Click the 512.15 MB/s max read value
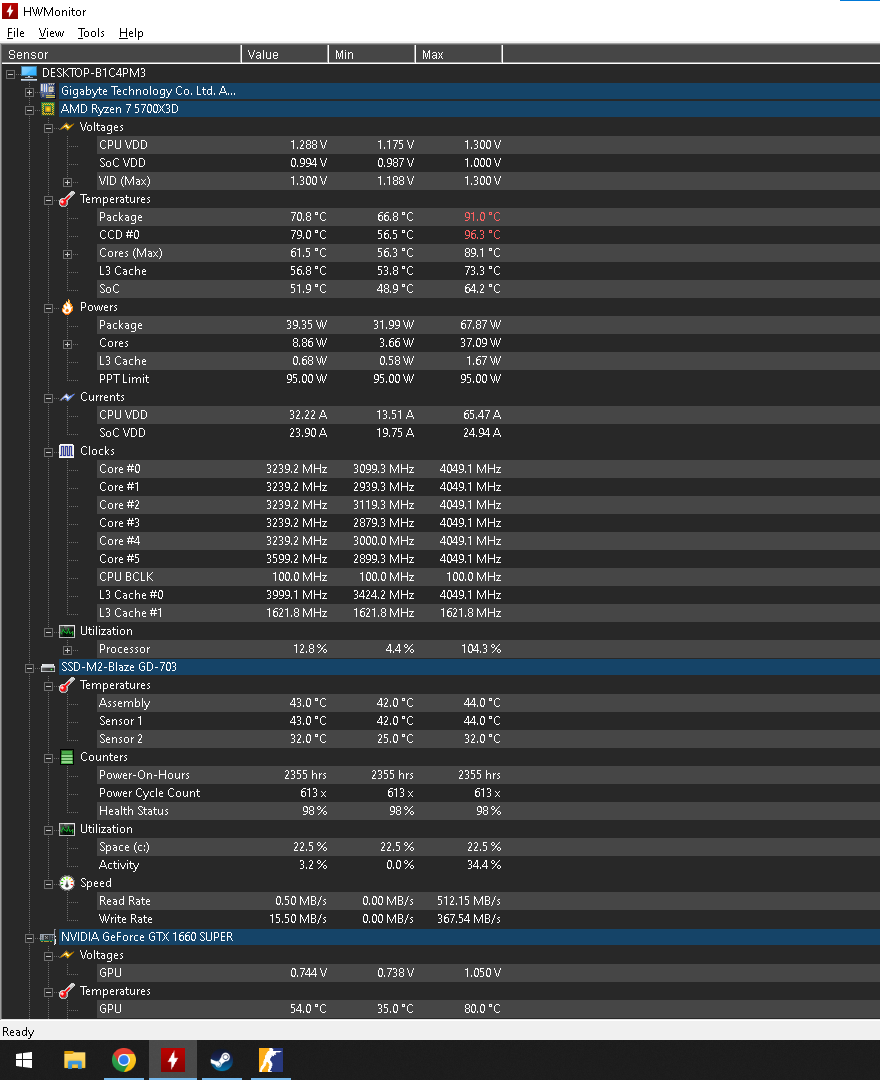The width and height of the screenshot is (880, 1080). tap(469, 901)
